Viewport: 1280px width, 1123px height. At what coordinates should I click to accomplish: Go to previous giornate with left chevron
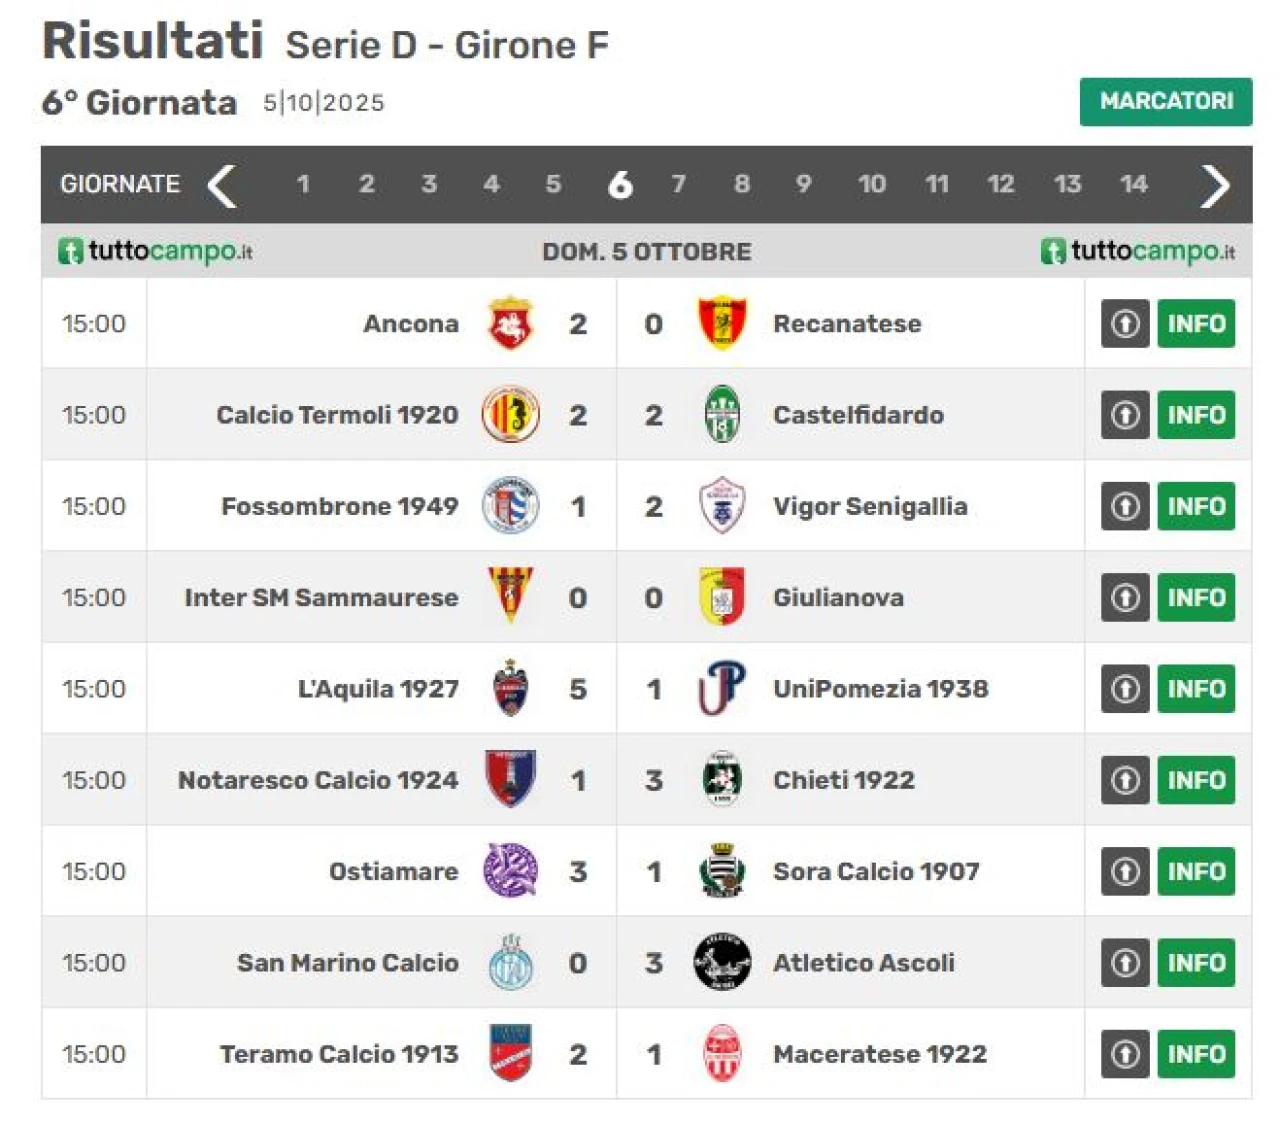tap(221, 185)
